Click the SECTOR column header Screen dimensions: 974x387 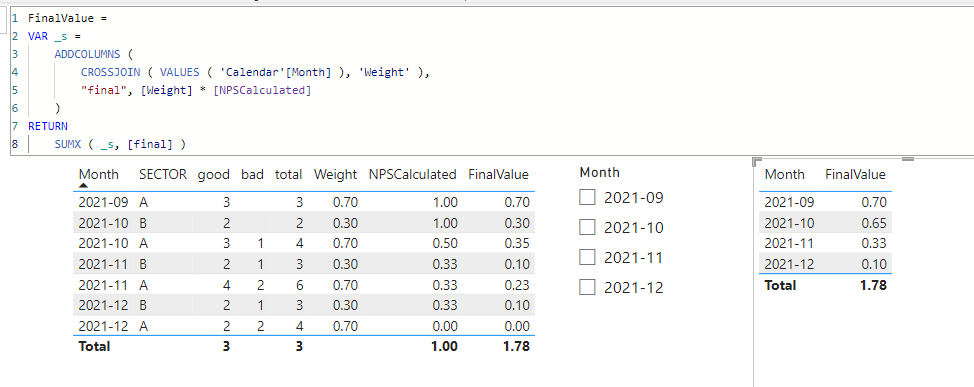point(163,175)
